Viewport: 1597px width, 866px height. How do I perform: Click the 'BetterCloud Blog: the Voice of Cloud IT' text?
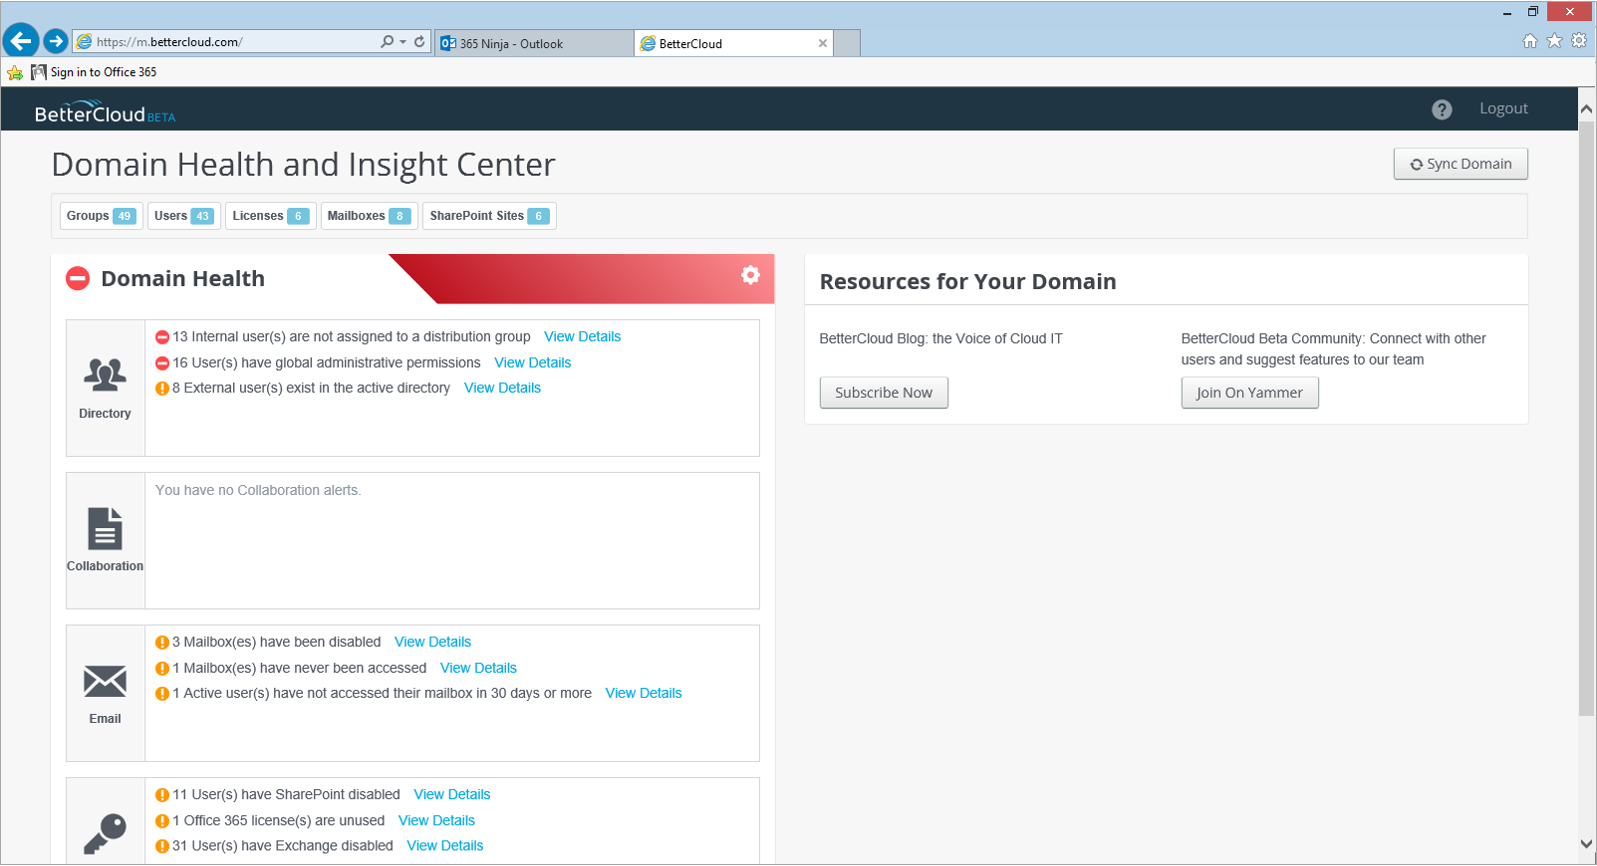[x=941, y=339]
